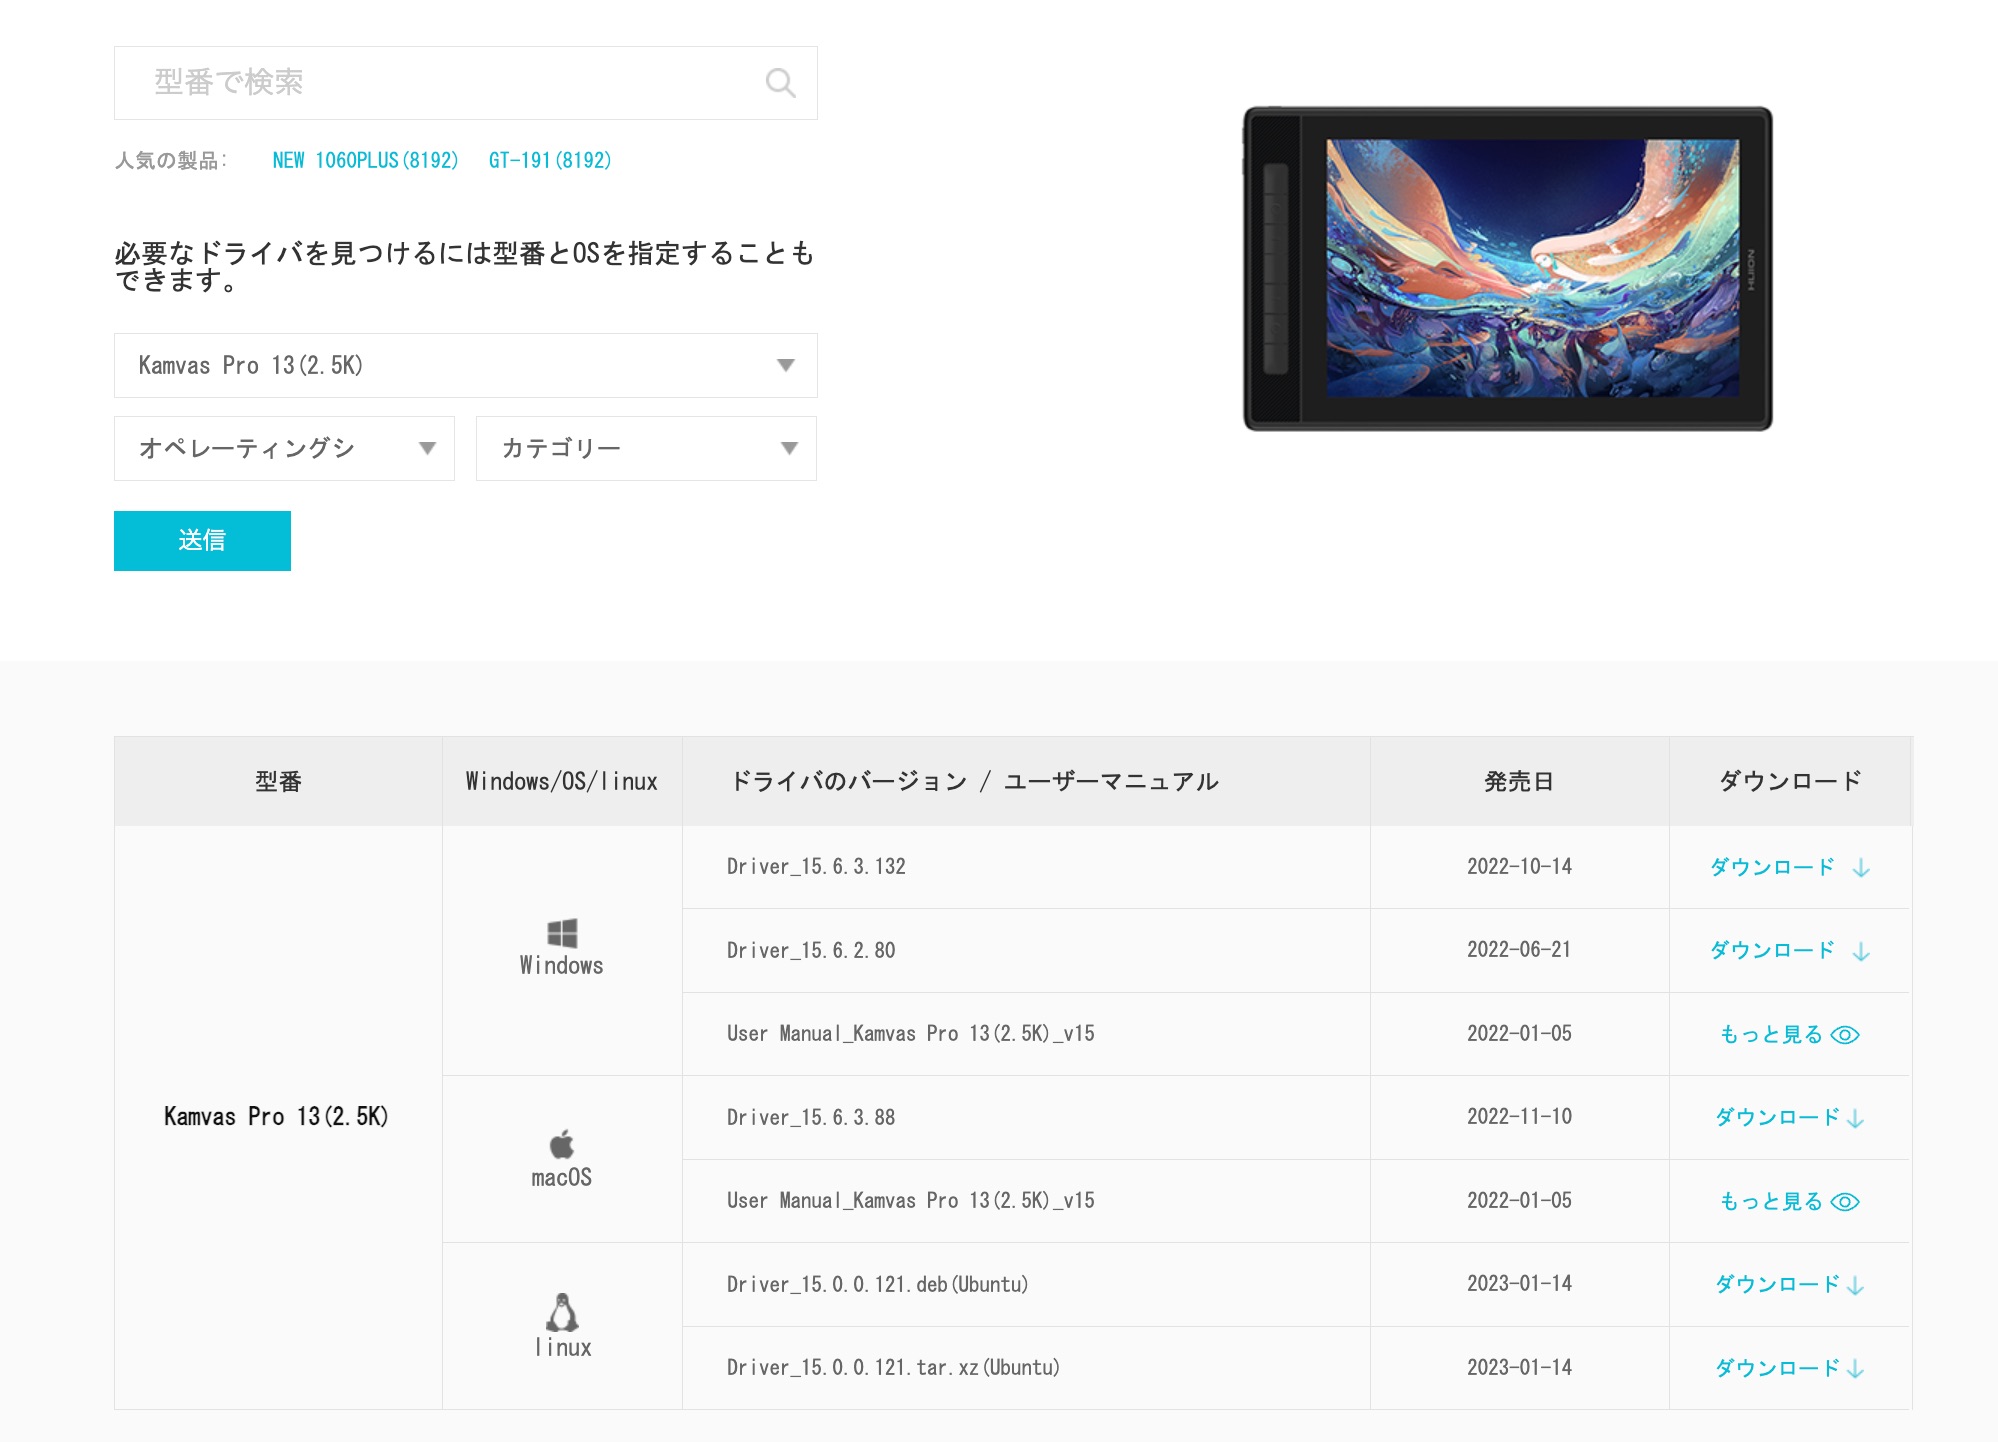Viewport: 1998px width, 1442px height.
Task: Select text Driver_15.0.0.121.tar.xz(Ubuntu)
Action: click(x=893, y=1368)
